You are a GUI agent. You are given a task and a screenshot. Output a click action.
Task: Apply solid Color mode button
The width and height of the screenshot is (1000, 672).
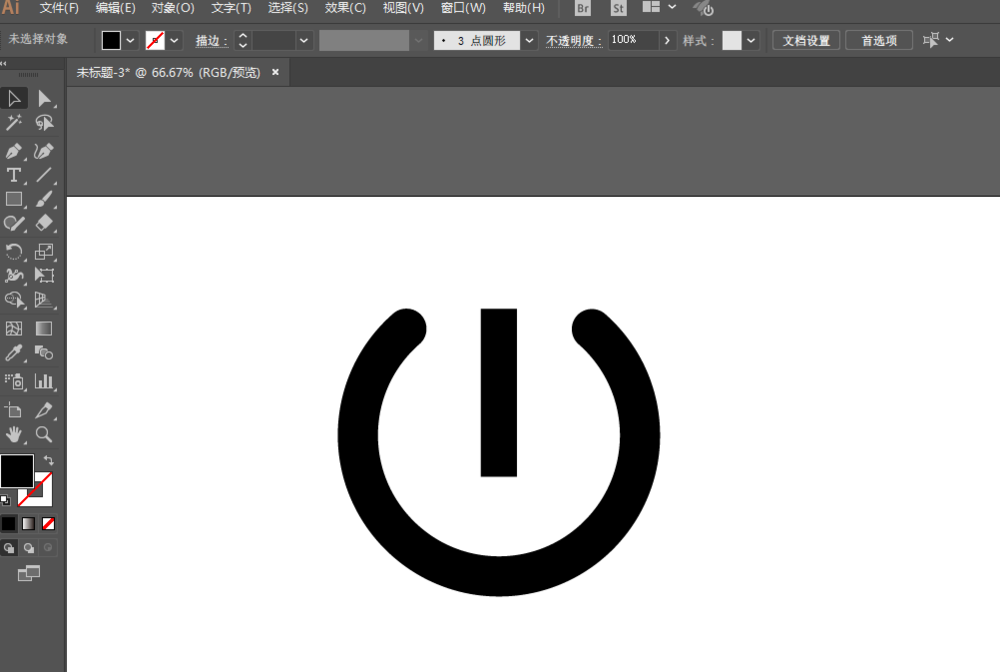click(x=9, y=523)
